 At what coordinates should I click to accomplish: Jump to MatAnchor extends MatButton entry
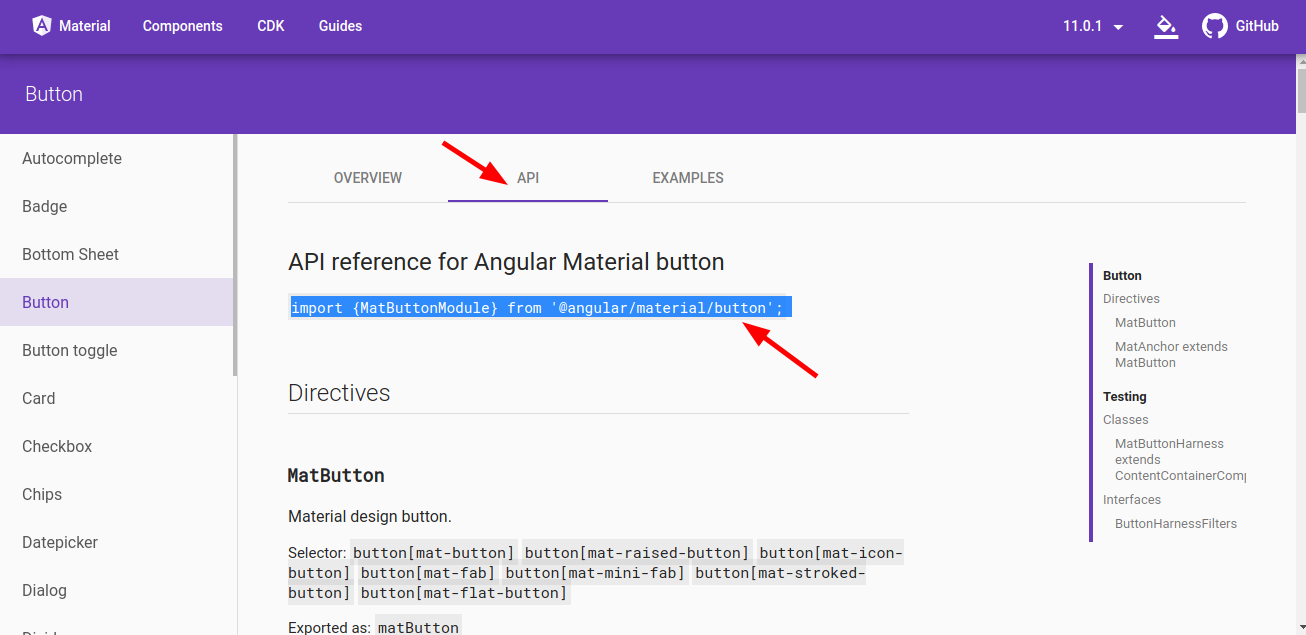pyautogui.click(x=1171, y=355)
